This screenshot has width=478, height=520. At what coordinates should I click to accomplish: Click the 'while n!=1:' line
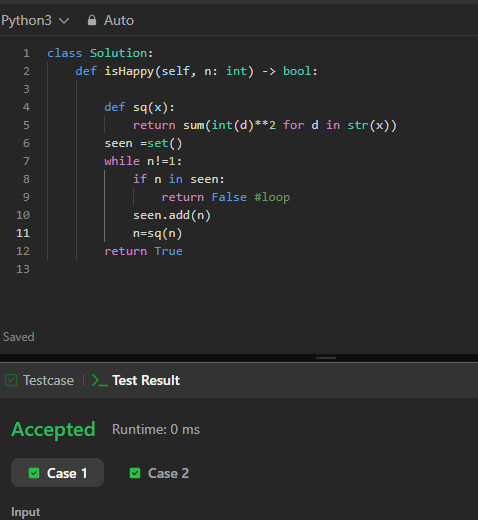click(143, 161)
